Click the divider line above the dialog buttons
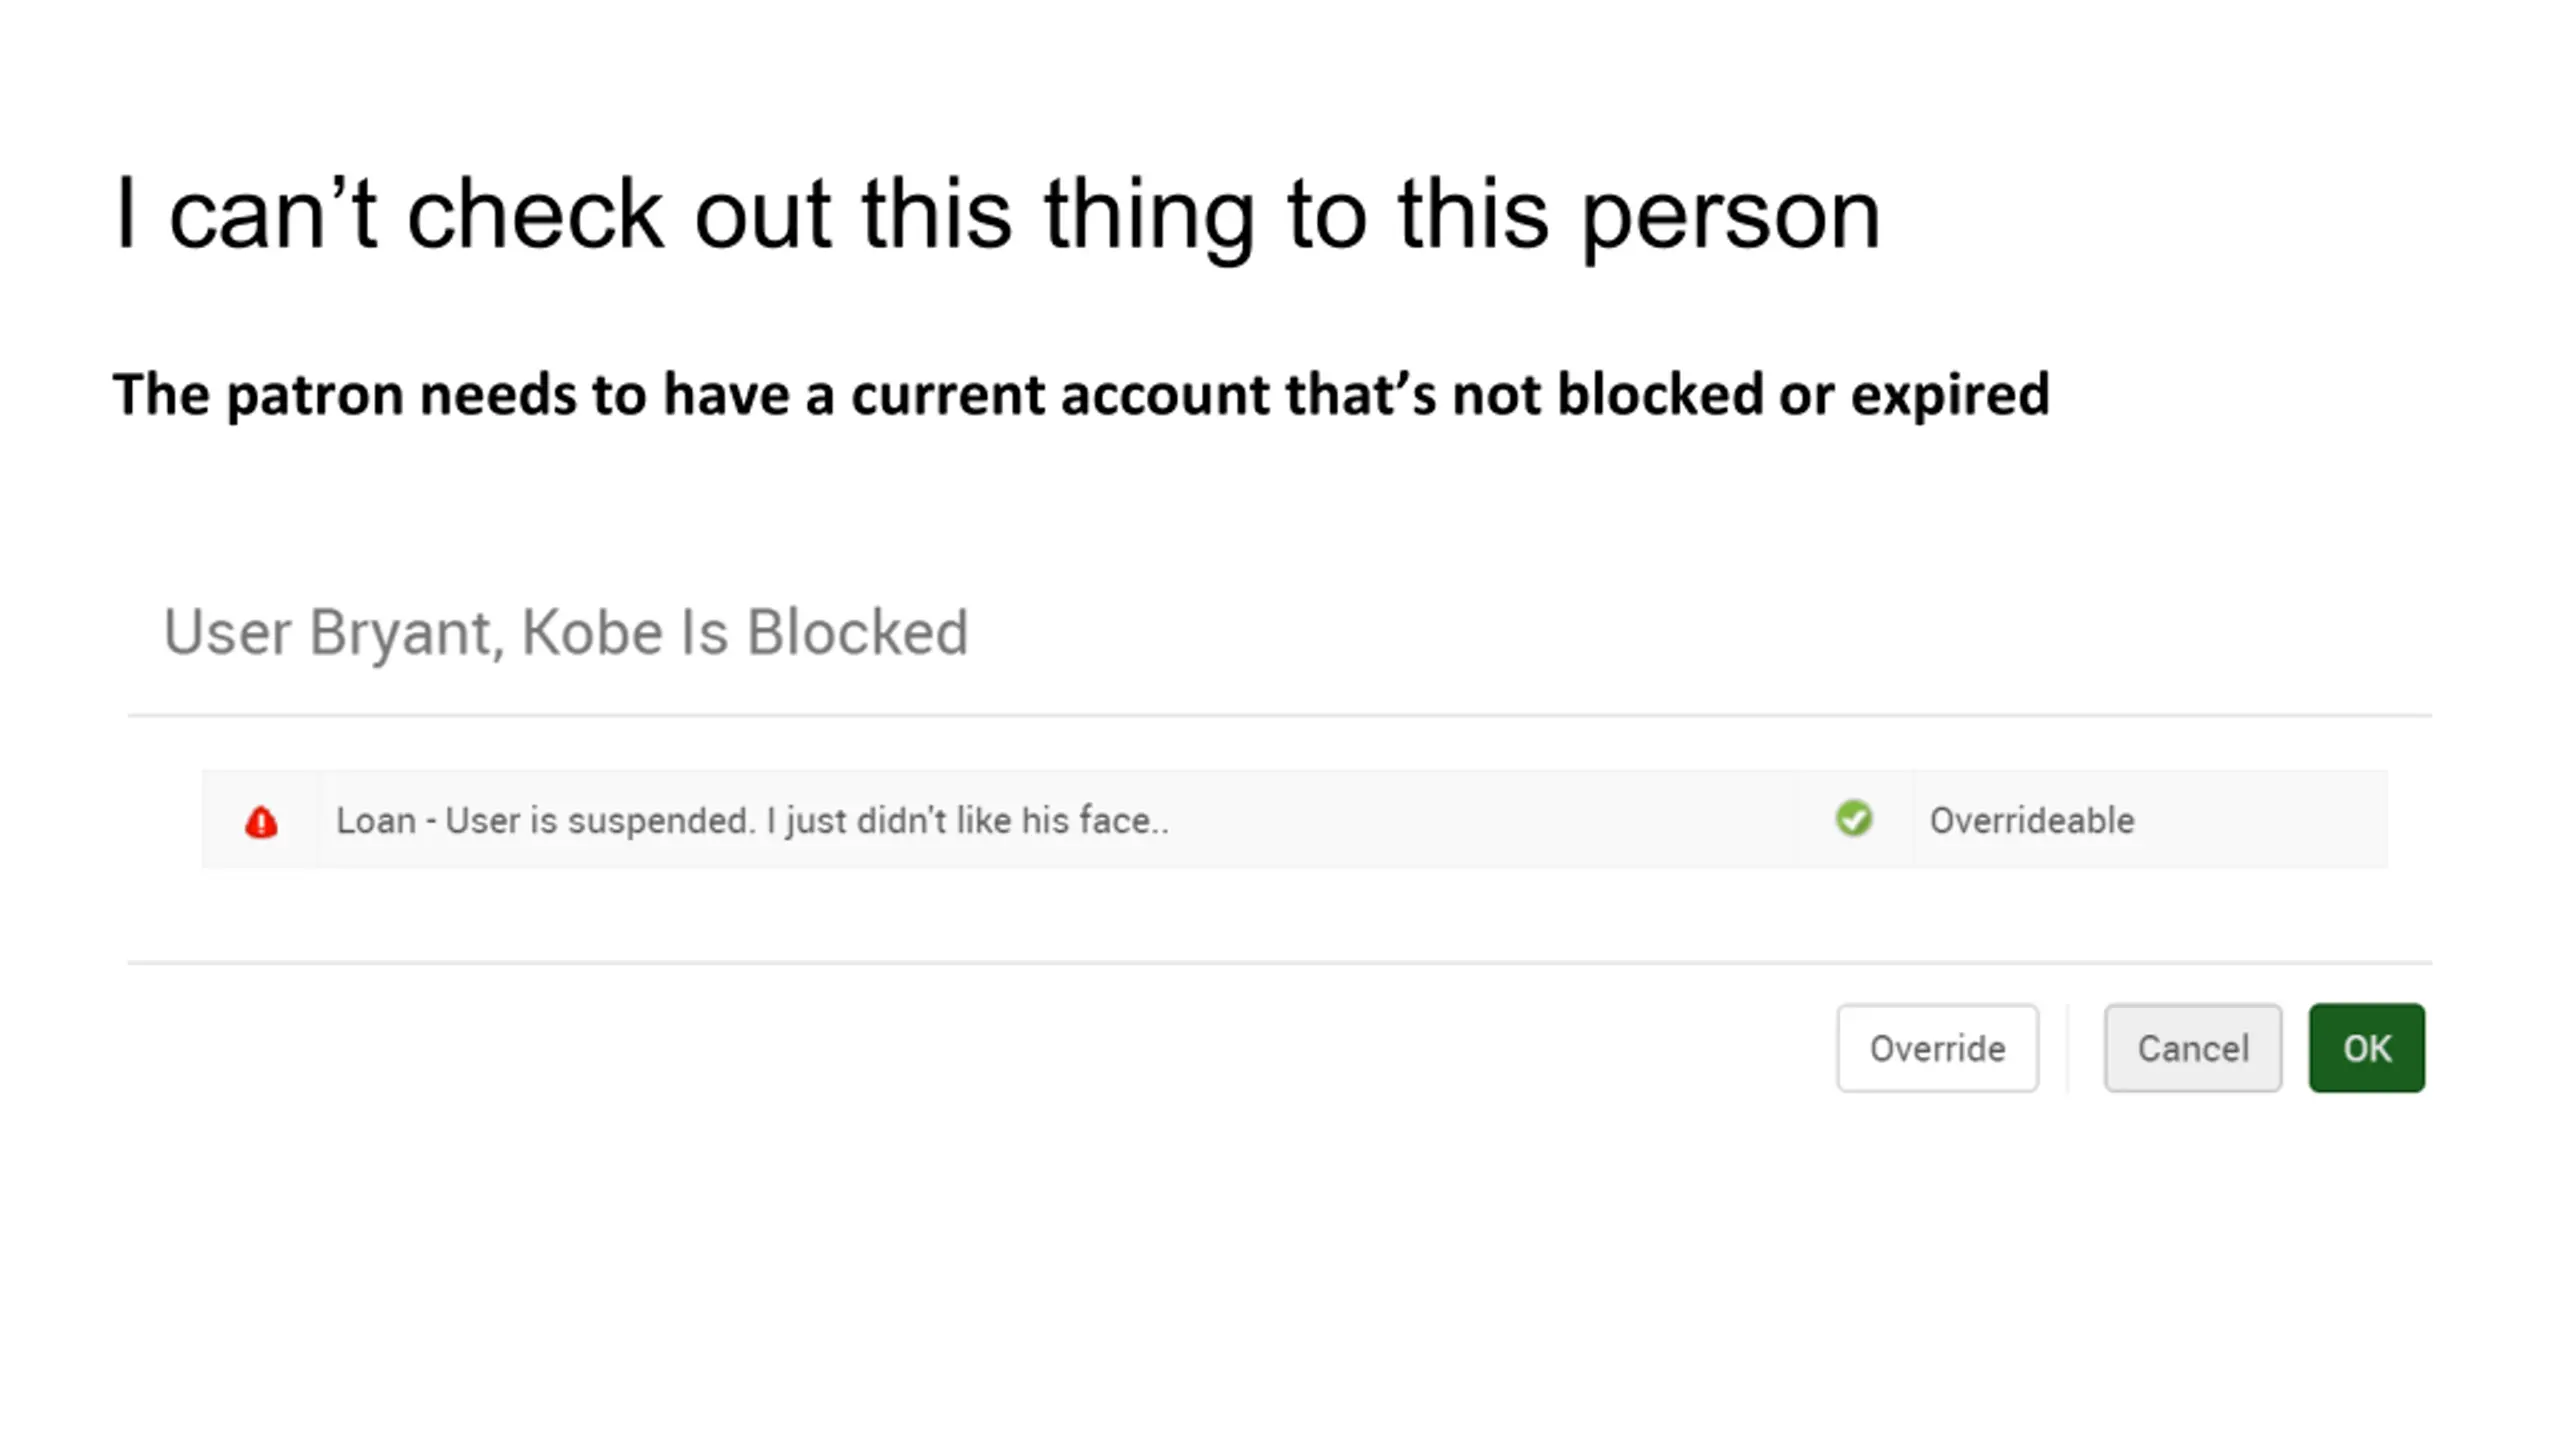 coord(1280,963)
